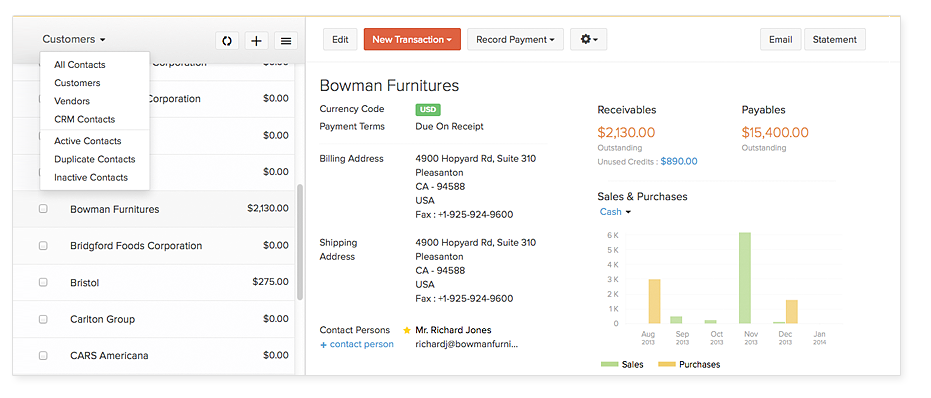Click the contact list scrollbar thumb
The width and height of the screenshot is (931, 398).
point(300,242)
